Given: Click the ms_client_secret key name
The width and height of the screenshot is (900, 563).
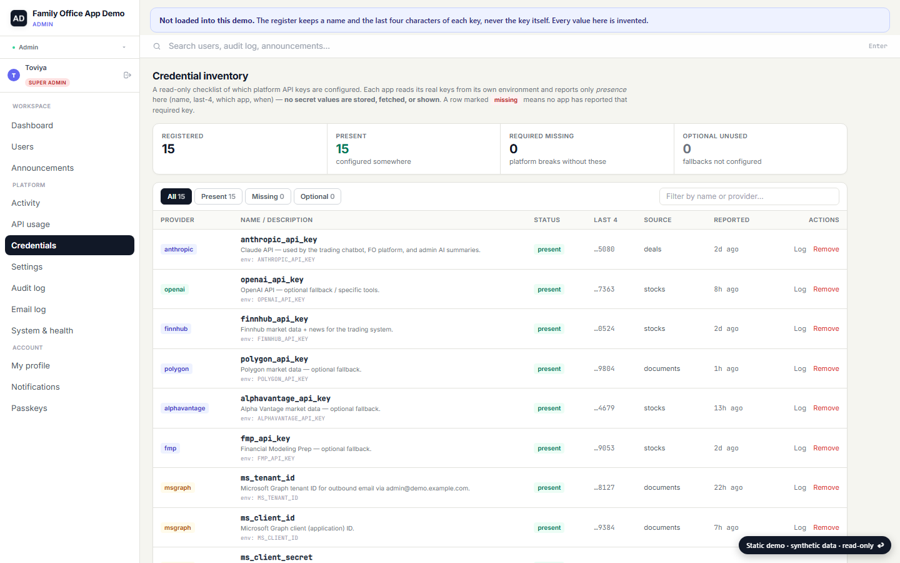Looking at the screenshot, I should [276, 557].
